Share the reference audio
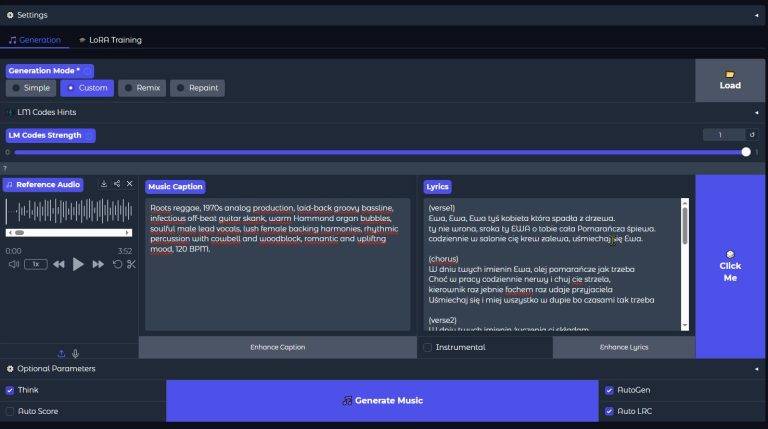This screenshot has width=768, height=429. (x=117, y=184)
